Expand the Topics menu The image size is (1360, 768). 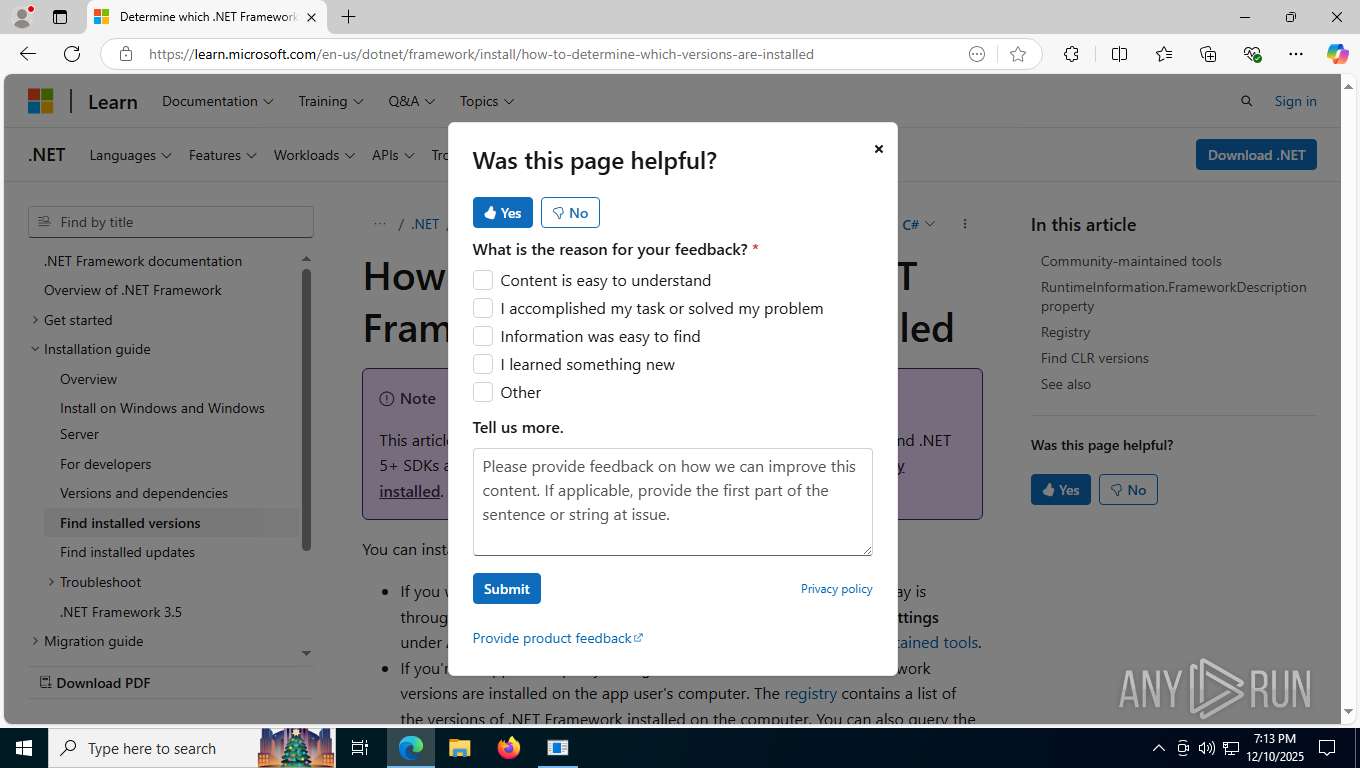tap(486, 101)
